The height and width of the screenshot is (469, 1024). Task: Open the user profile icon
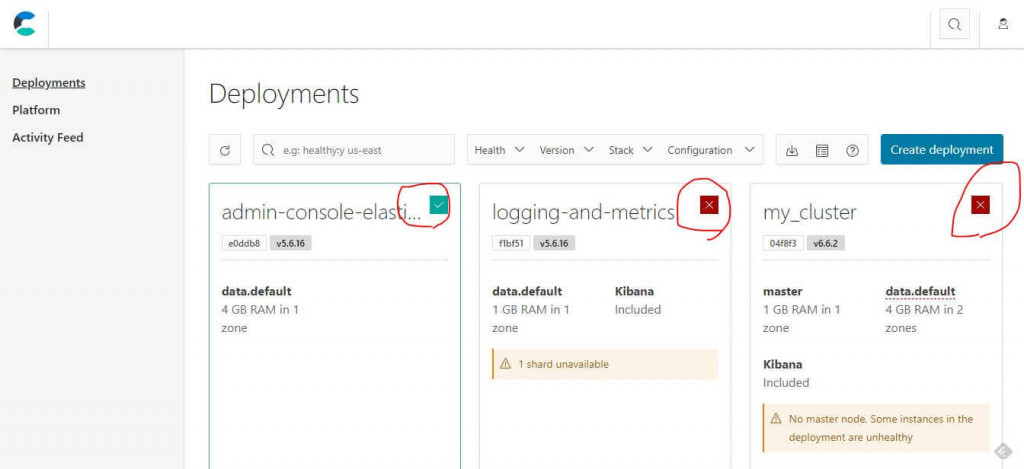click(x=1003, y=24)
